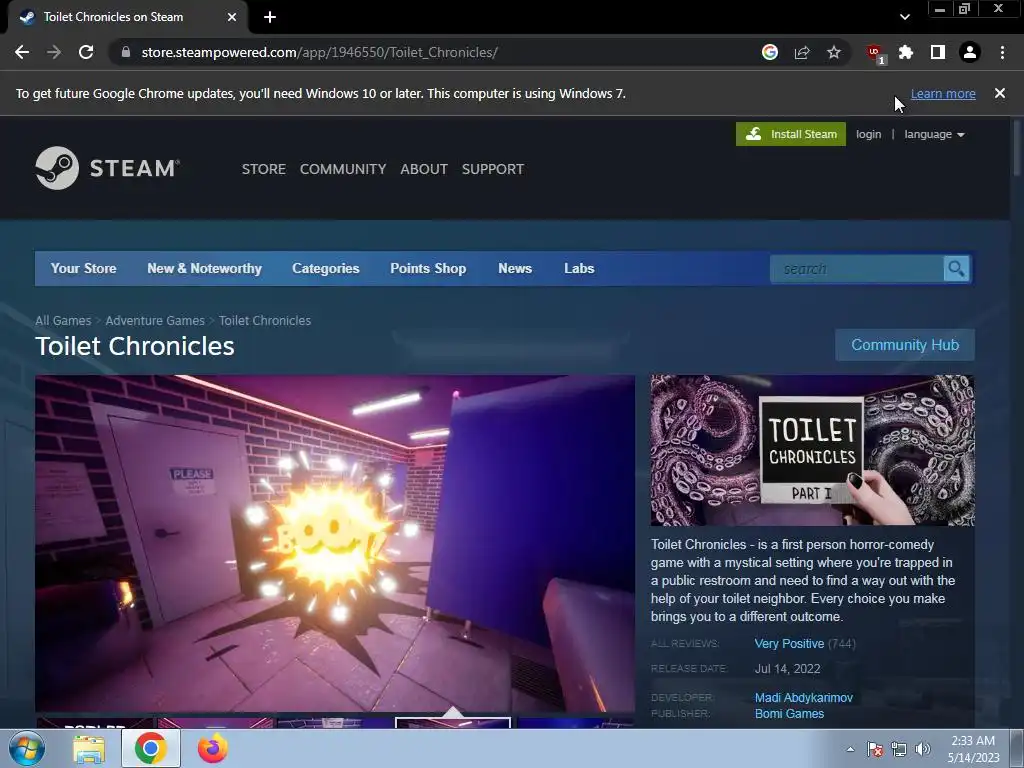Screen dimensions: 1024x768
Task: Open Learn more link
Action: (x=943, y=93)
